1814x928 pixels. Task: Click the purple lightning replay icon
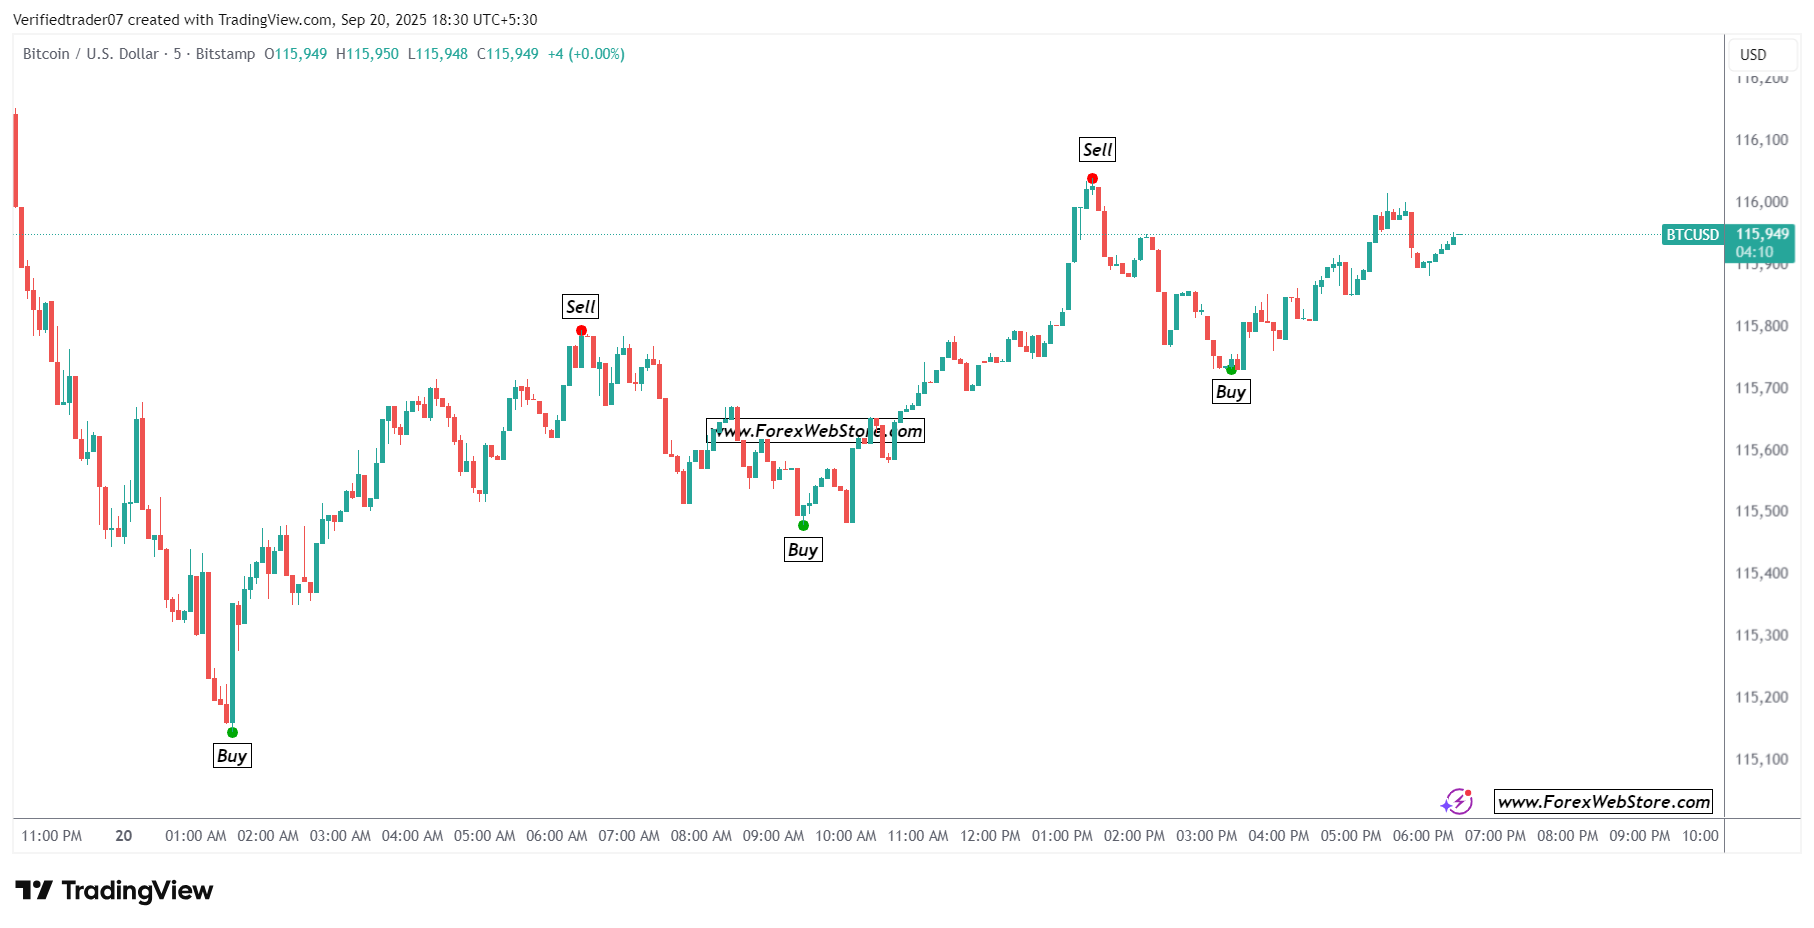pyautogui.click(x=1456, y=801)
